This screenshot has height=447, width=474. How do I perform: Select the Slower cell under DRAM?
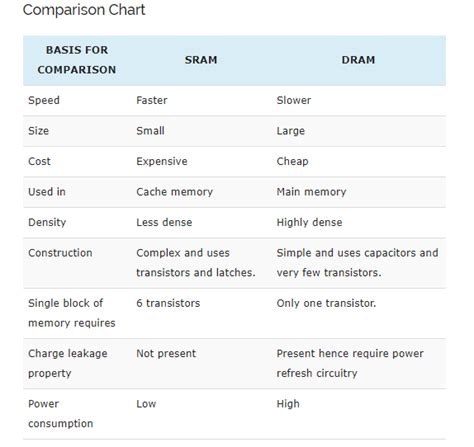[x=294, y=100]
